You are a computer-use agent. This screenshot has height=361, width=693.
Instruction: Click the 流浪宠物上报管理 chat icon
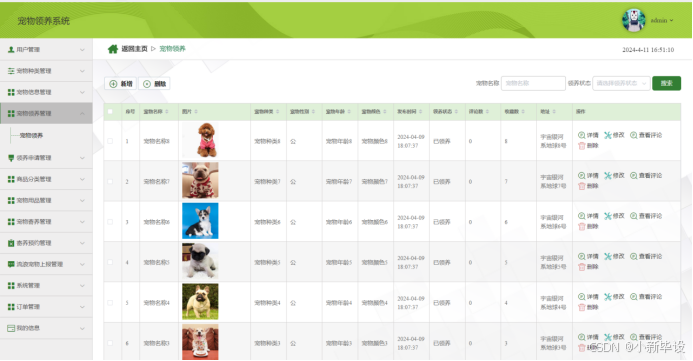point(11,264)
